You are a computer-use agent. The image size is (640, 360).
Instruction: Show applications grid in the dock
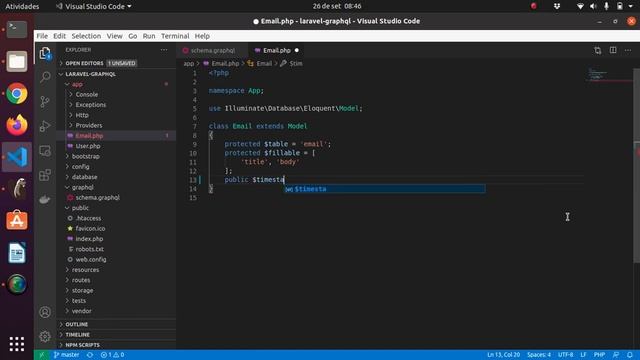pos(17,344)
